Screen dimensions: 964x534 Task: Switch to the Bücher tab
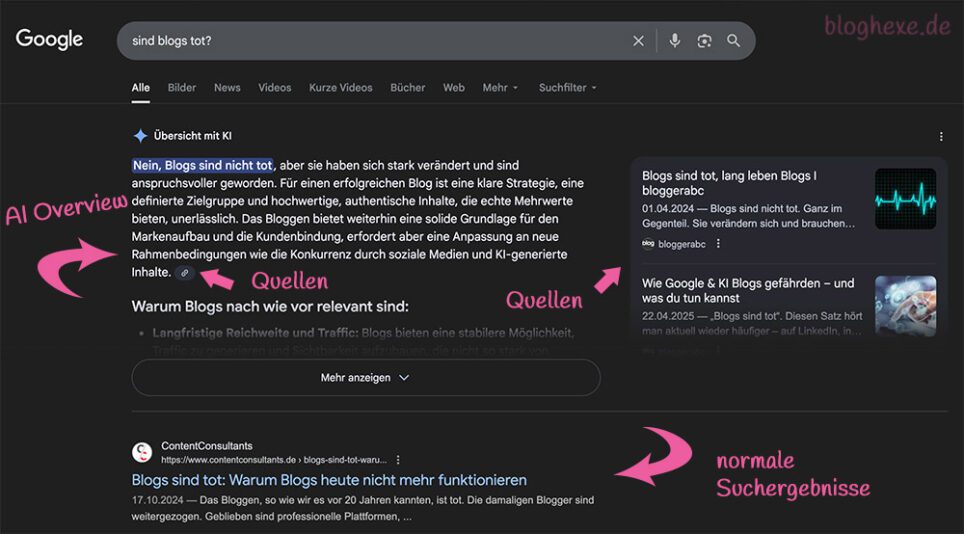408,87
